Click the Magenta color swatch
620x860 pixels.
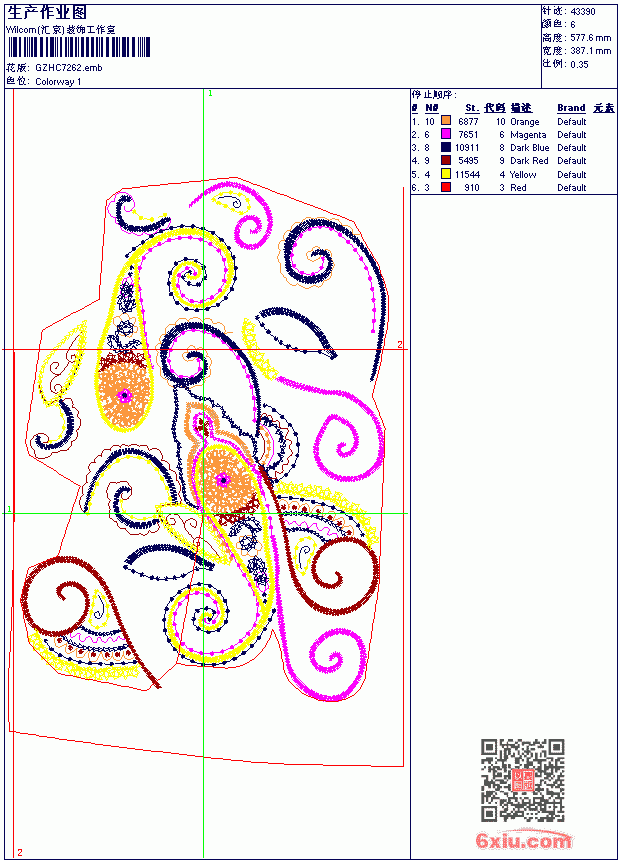pos(446,134)
